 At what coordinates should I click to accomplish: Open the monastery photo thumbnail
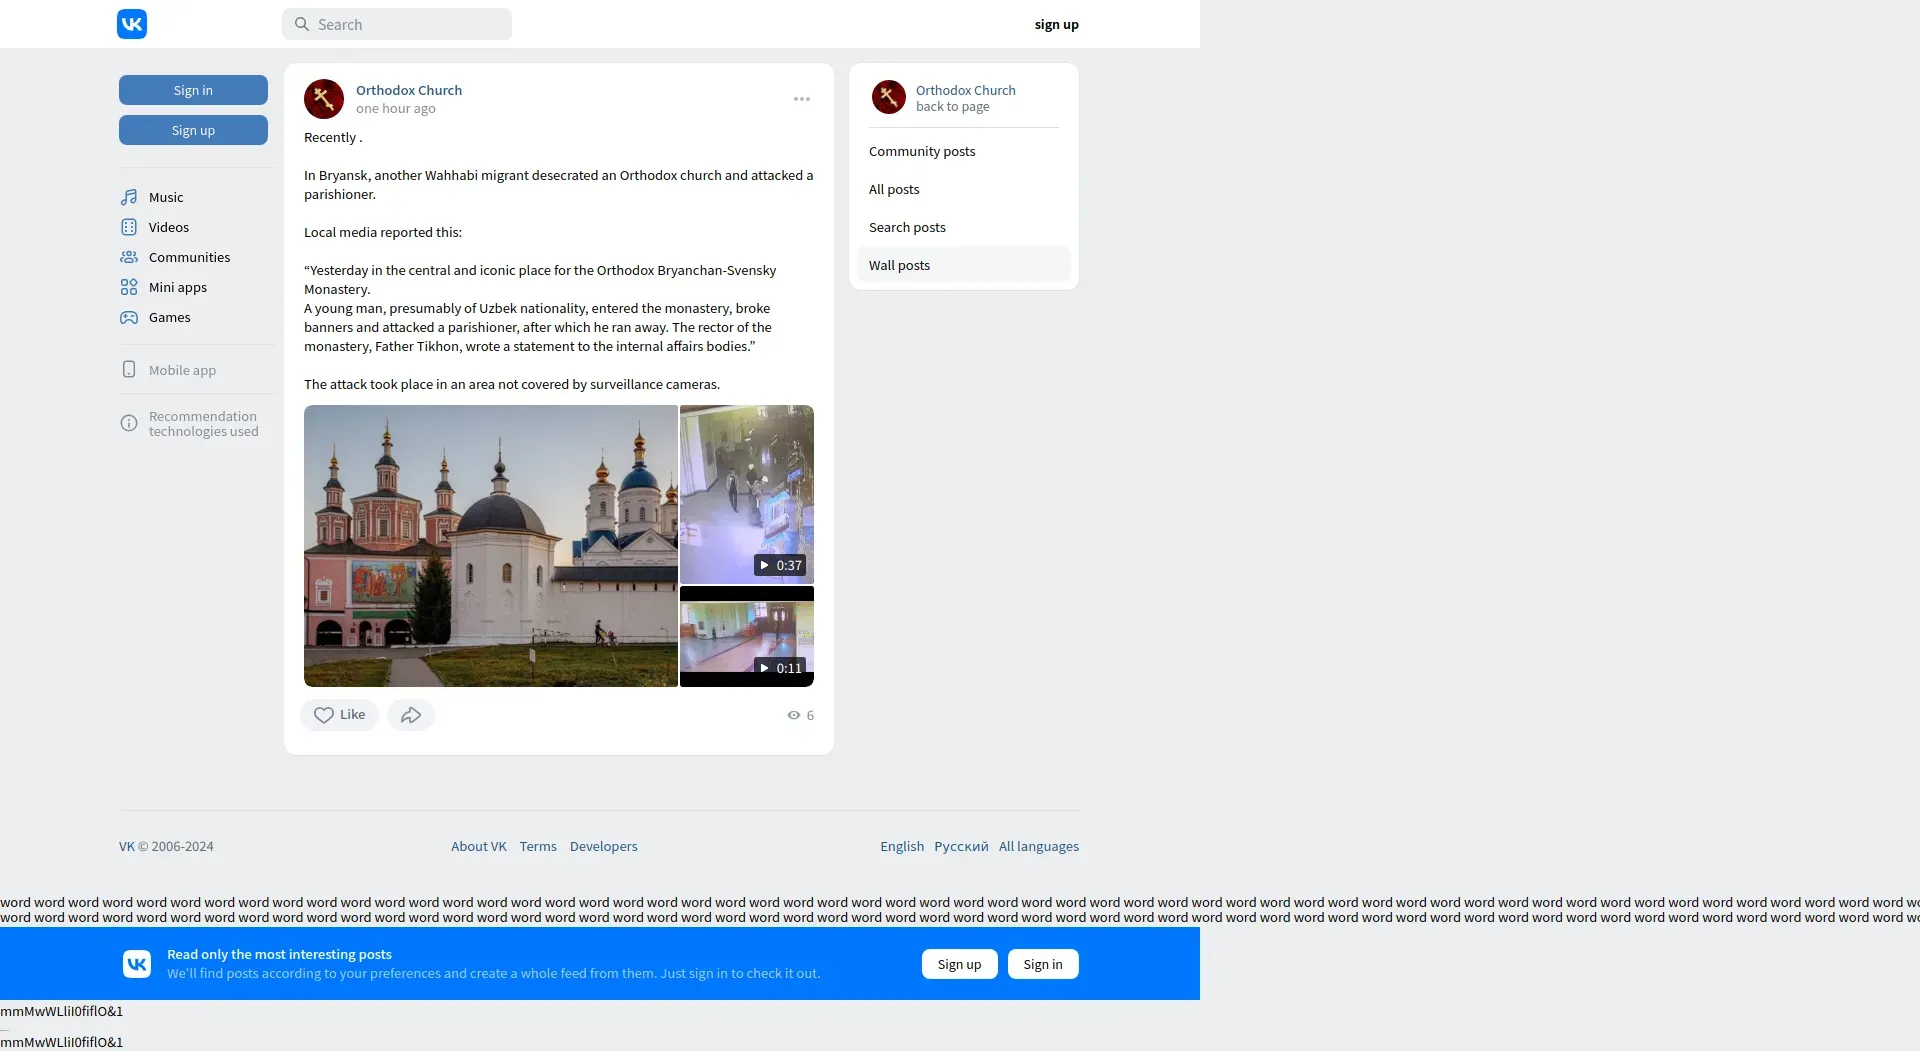491,546
